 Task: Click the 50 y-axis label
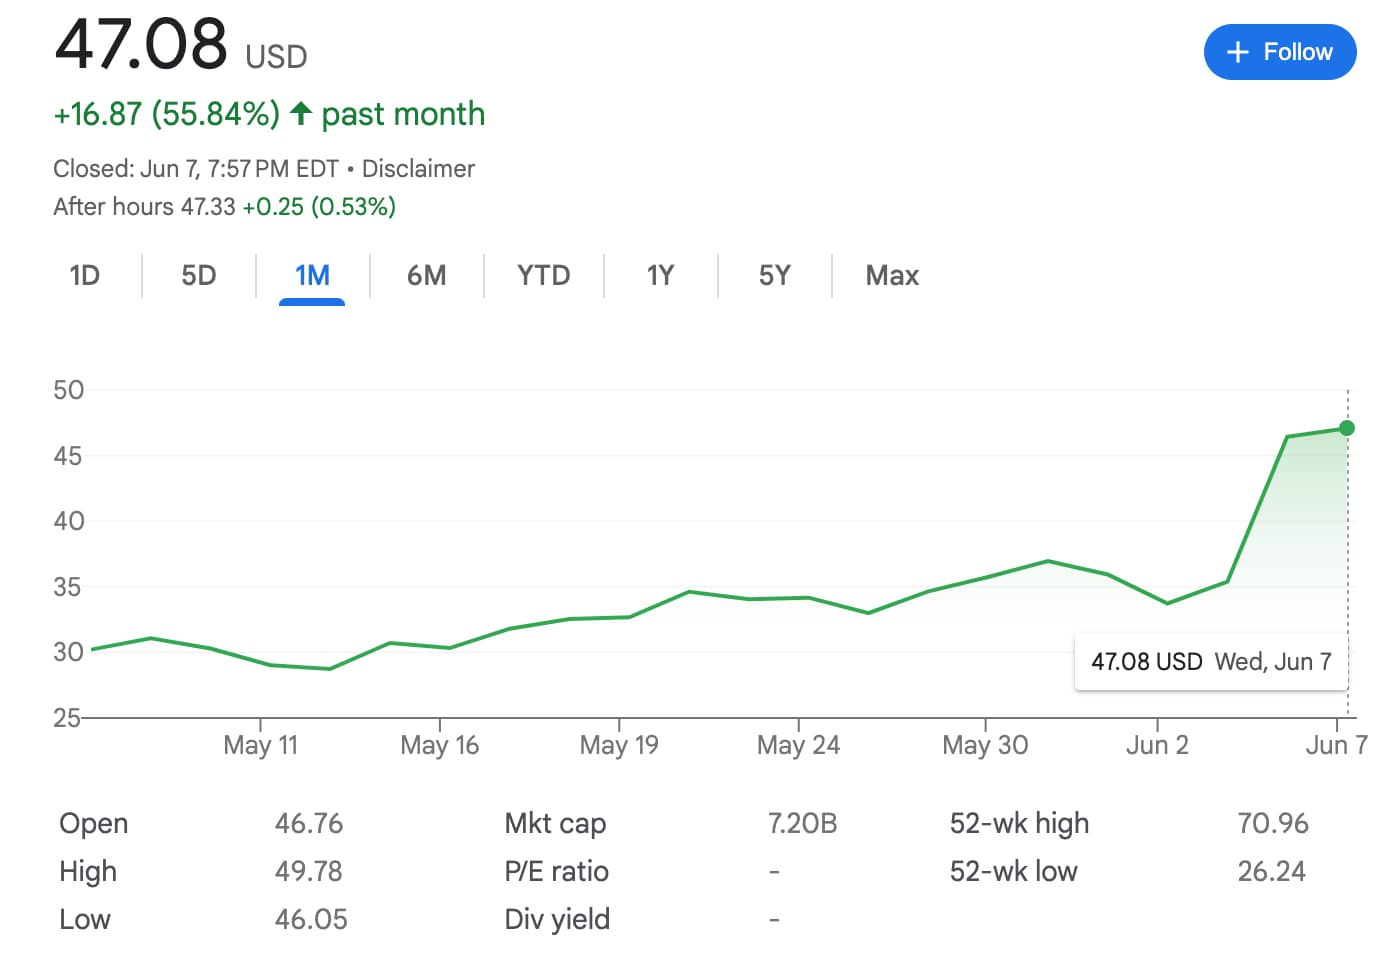[x=69, y=390]
